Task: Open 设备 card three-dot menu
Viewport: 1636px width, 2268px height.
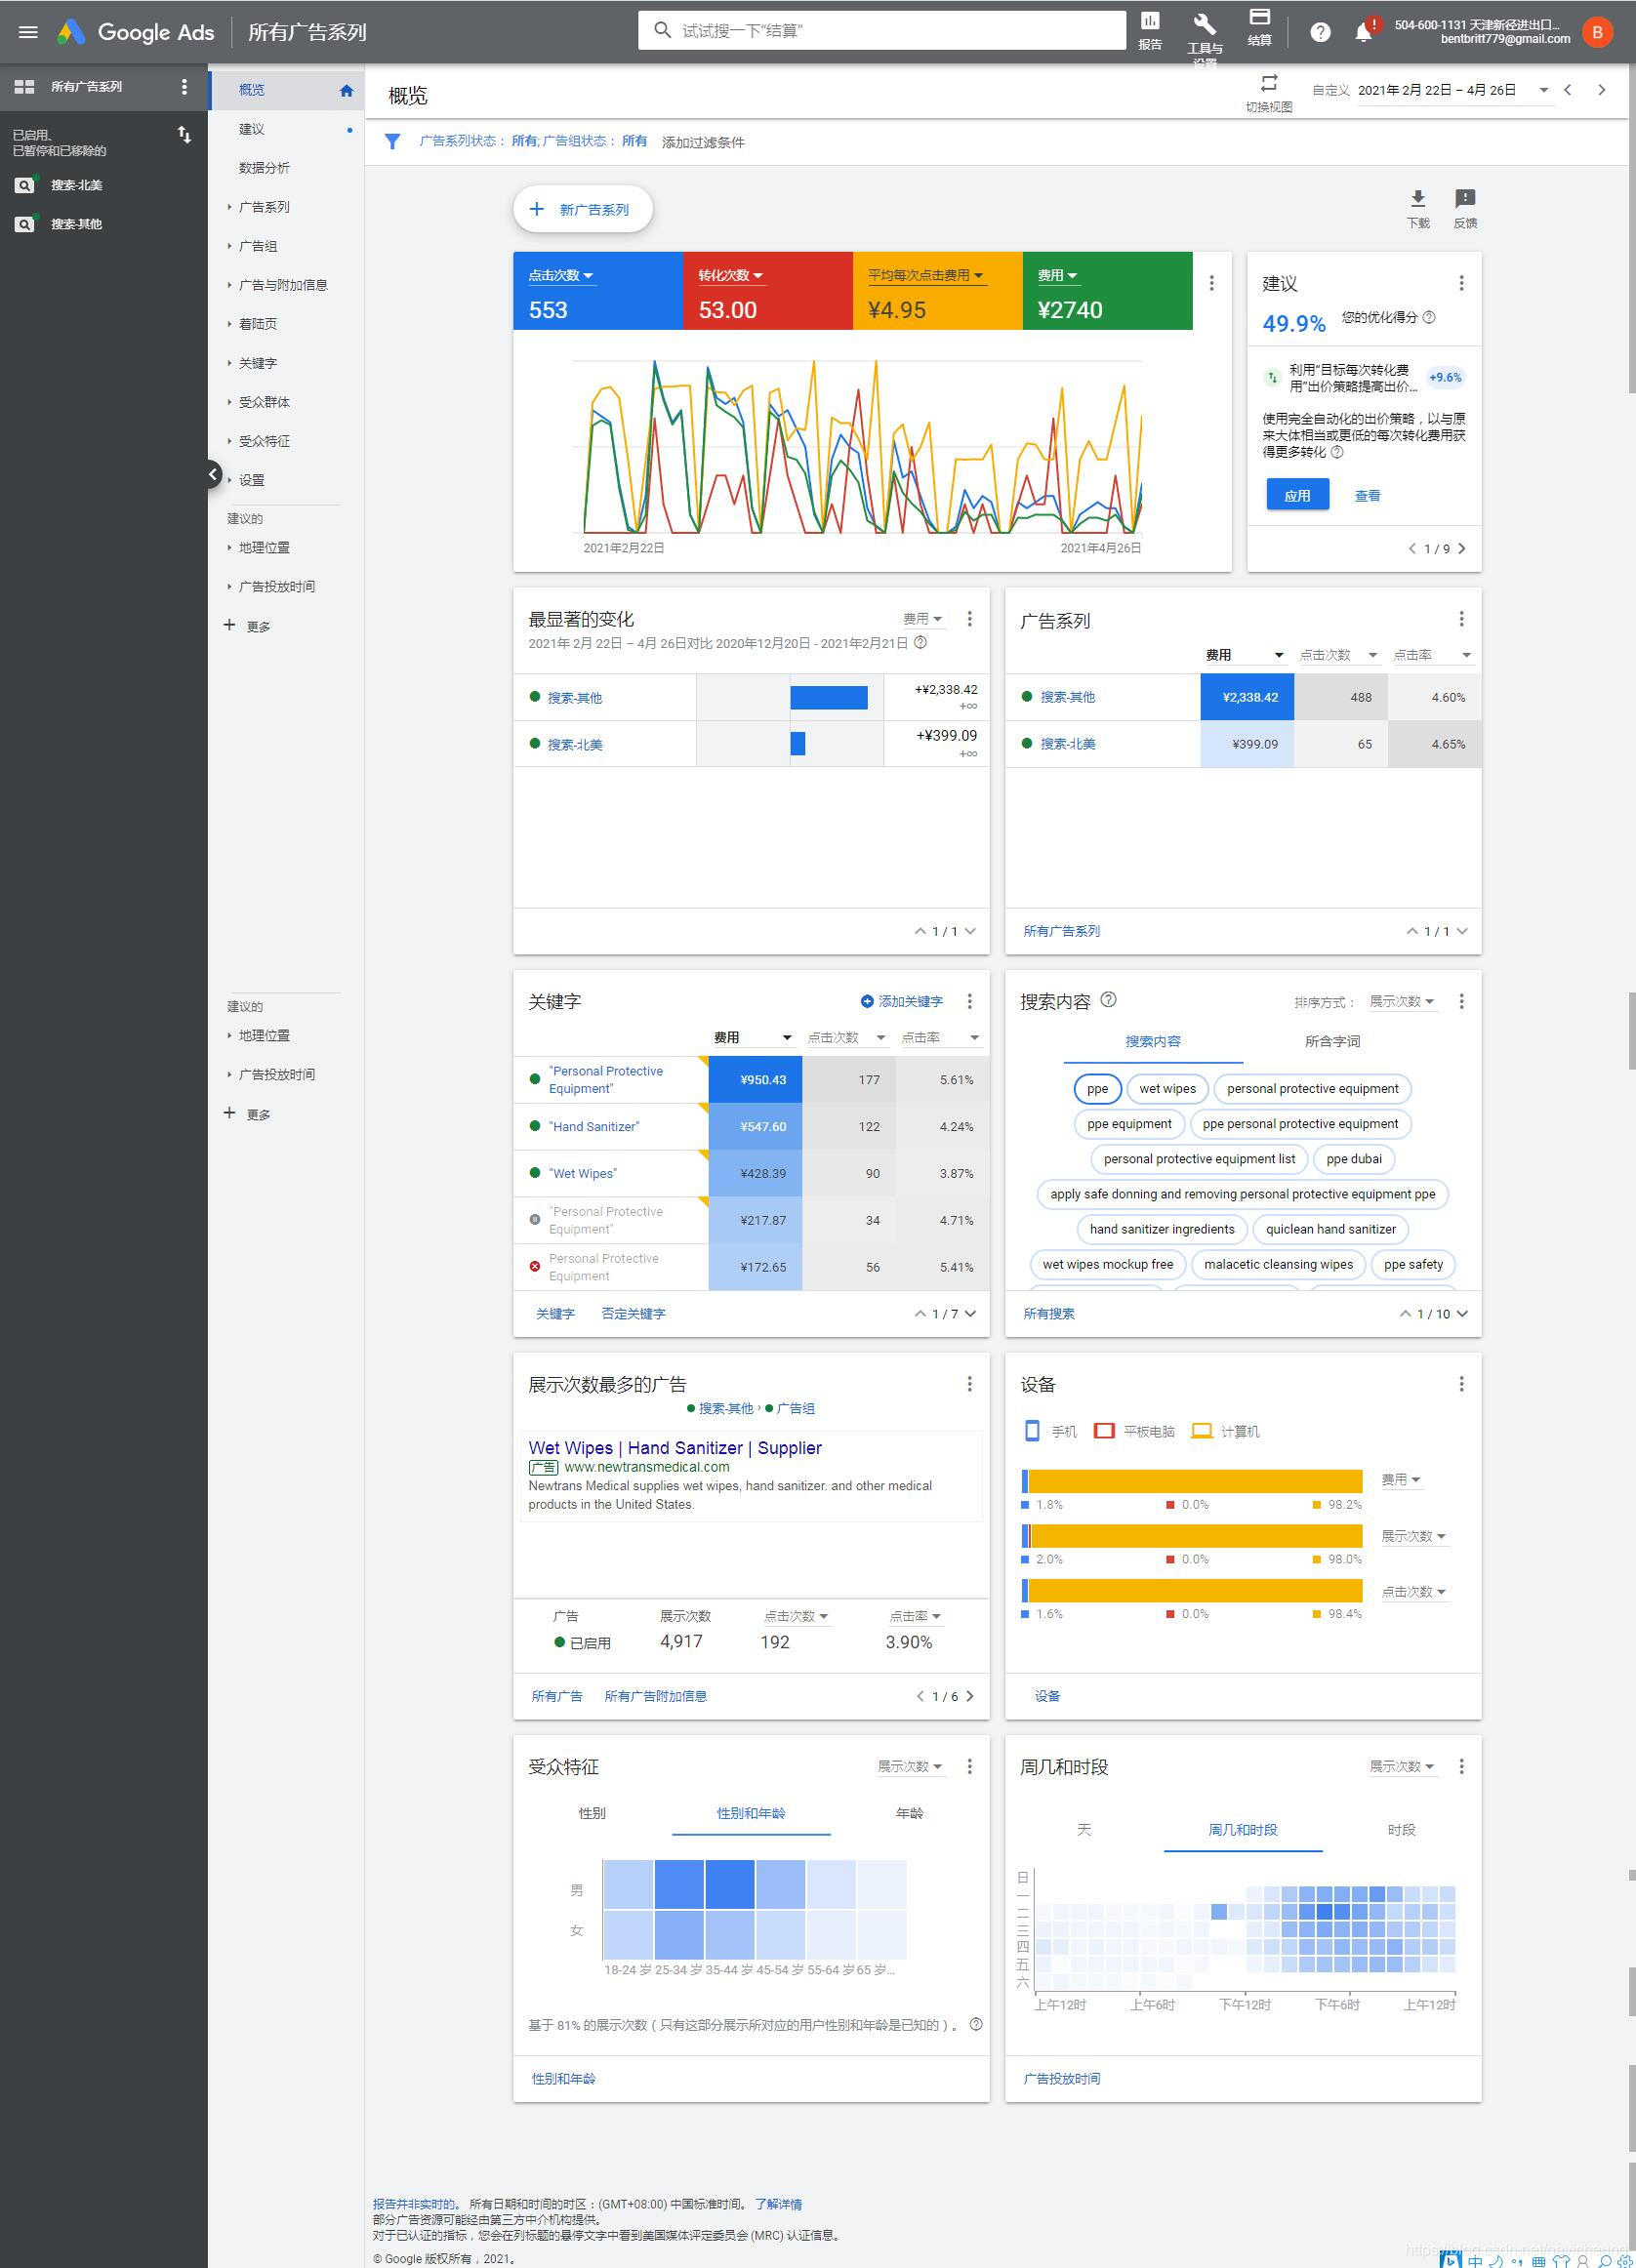Action: (1461, 1384)
